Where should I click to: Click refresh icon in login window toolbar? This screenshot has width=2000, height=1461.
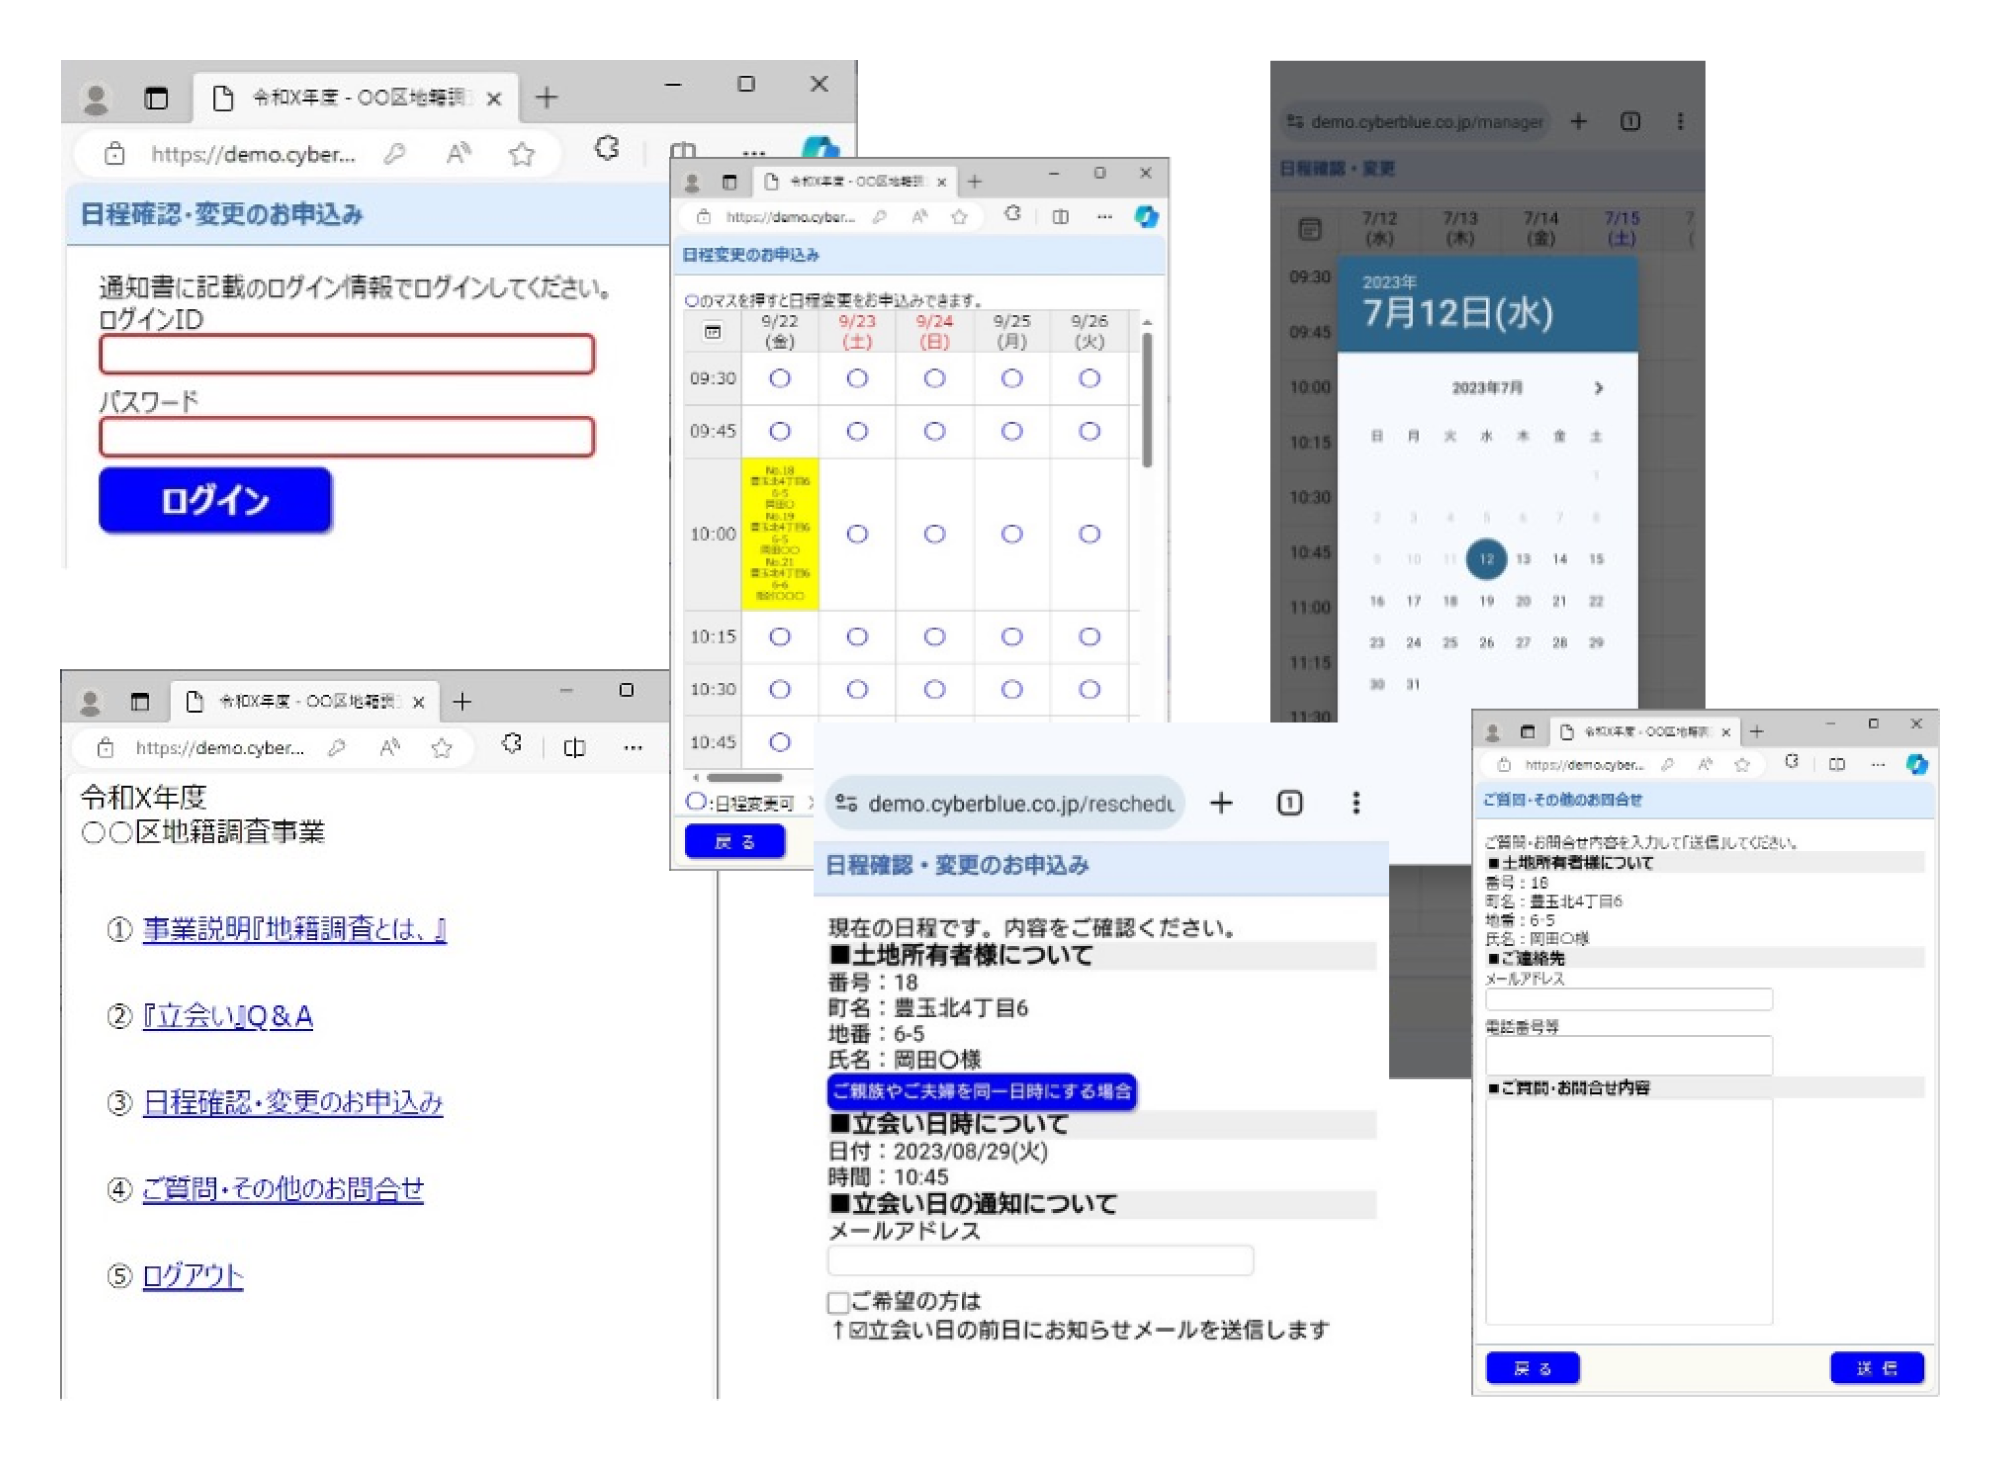click(606, 150)
